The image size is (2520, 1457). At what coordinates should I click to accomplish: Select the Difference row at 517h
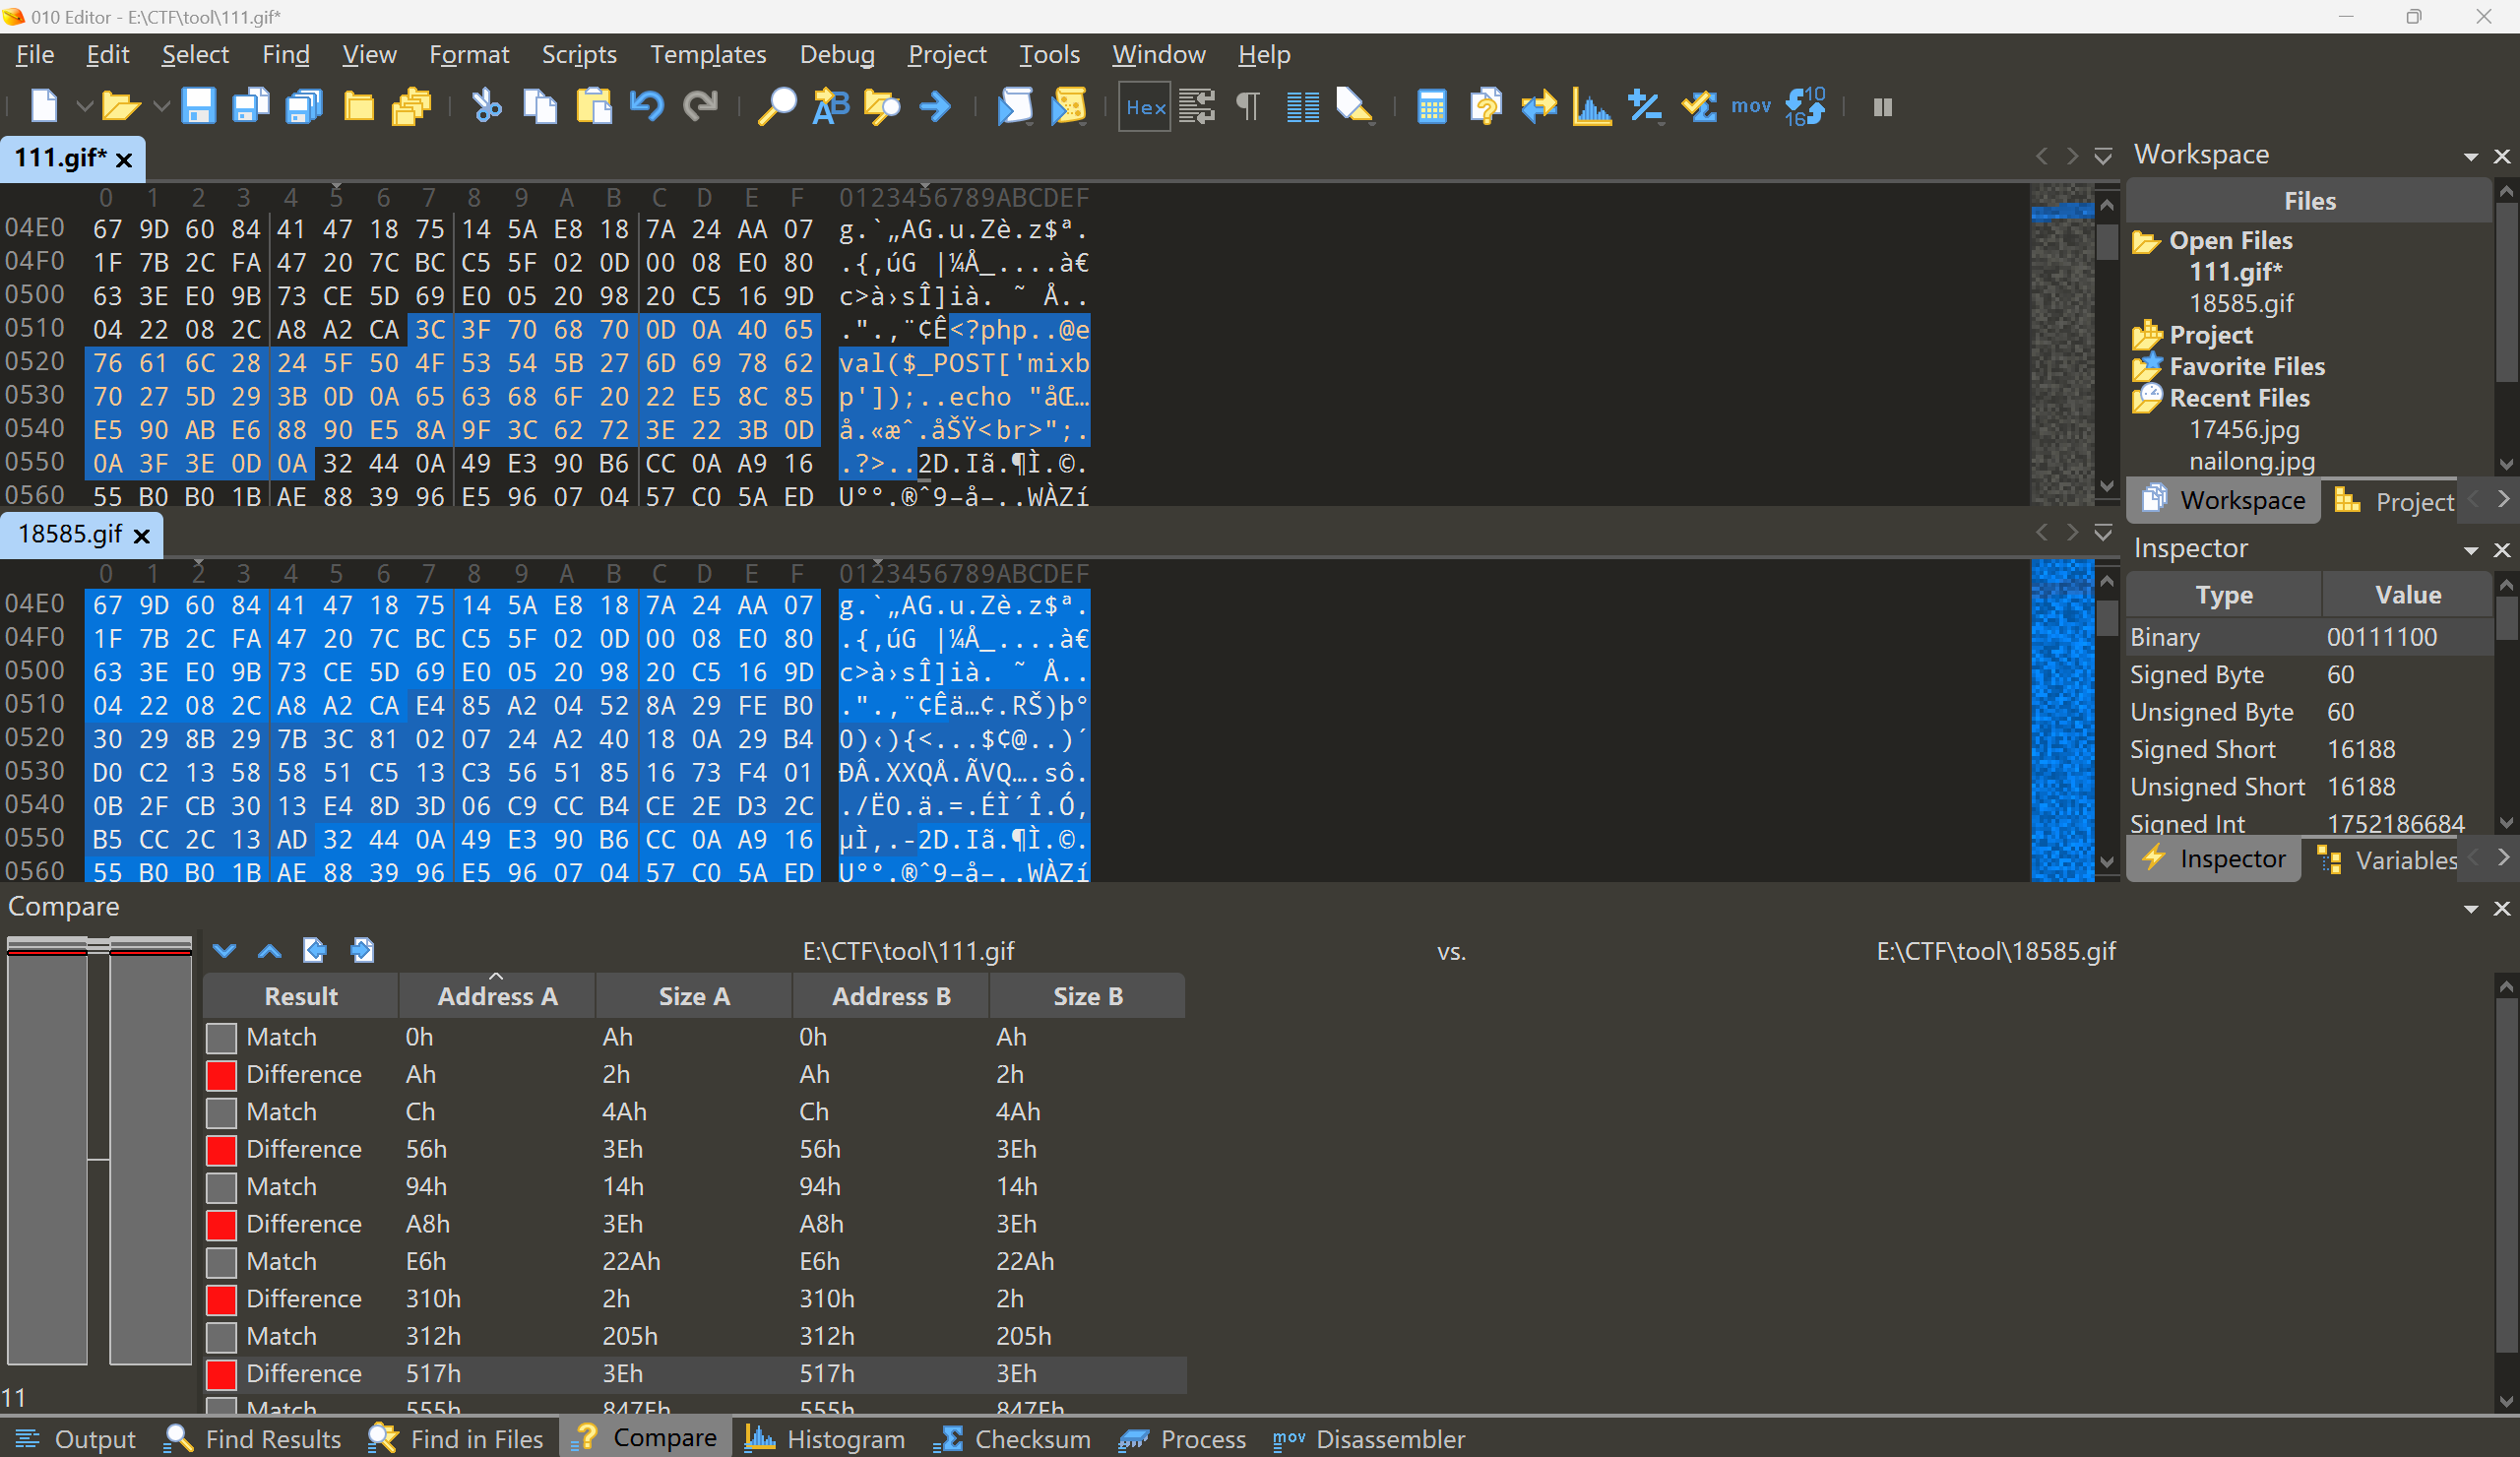pos(303,1373)
